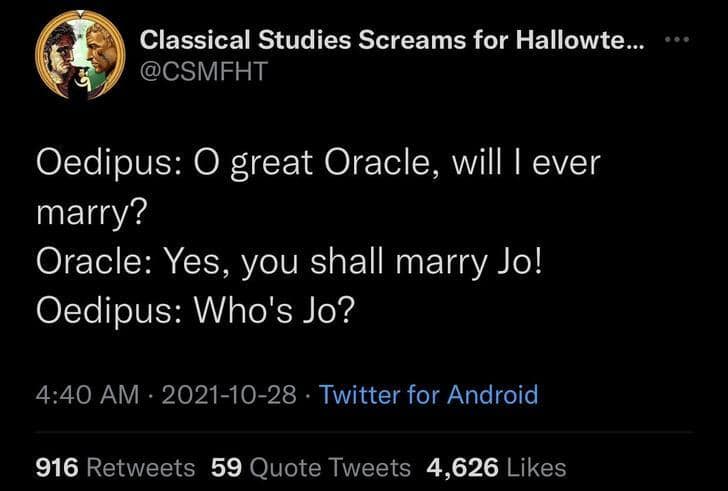Click the "Retweets" label text
Viewport: 728px width, 491px height.
141,467
